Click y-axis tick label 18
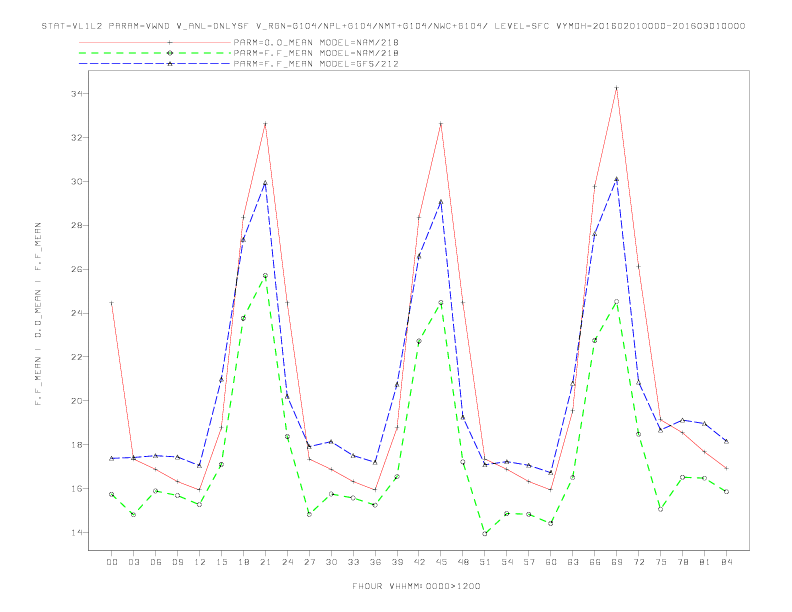Viewport: 792px width, 612px height. point(76,445)
